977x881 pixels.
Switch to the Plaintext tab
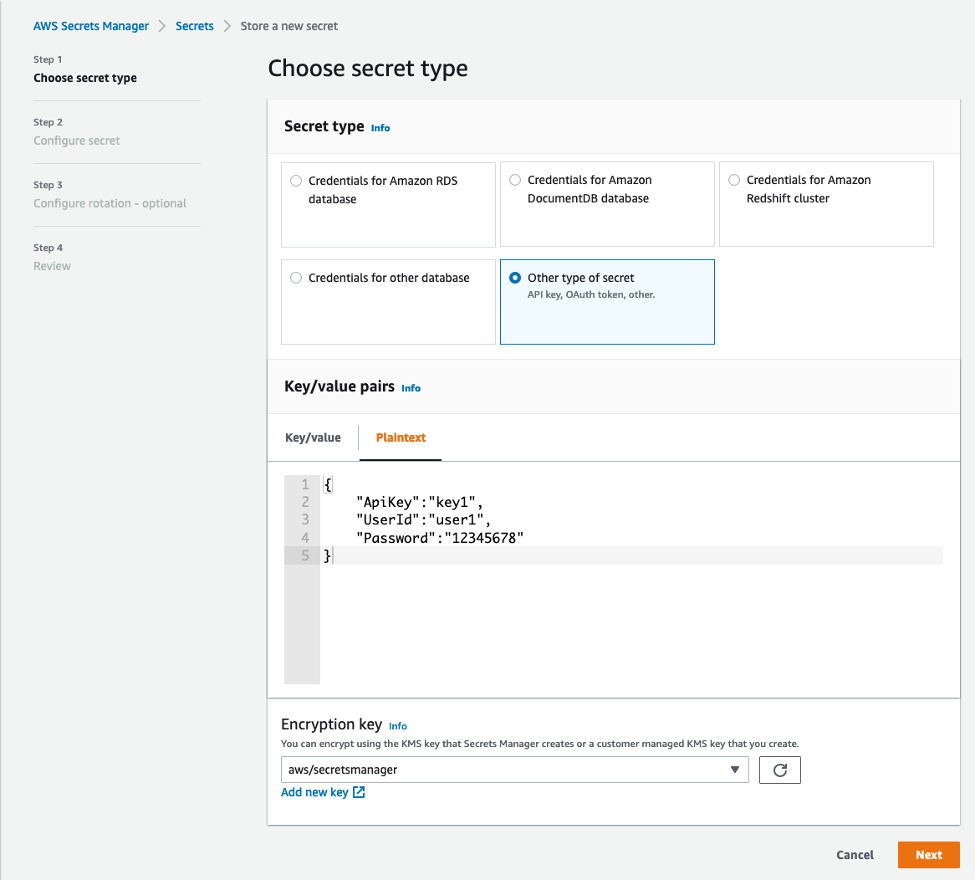[x=400, y=438]
